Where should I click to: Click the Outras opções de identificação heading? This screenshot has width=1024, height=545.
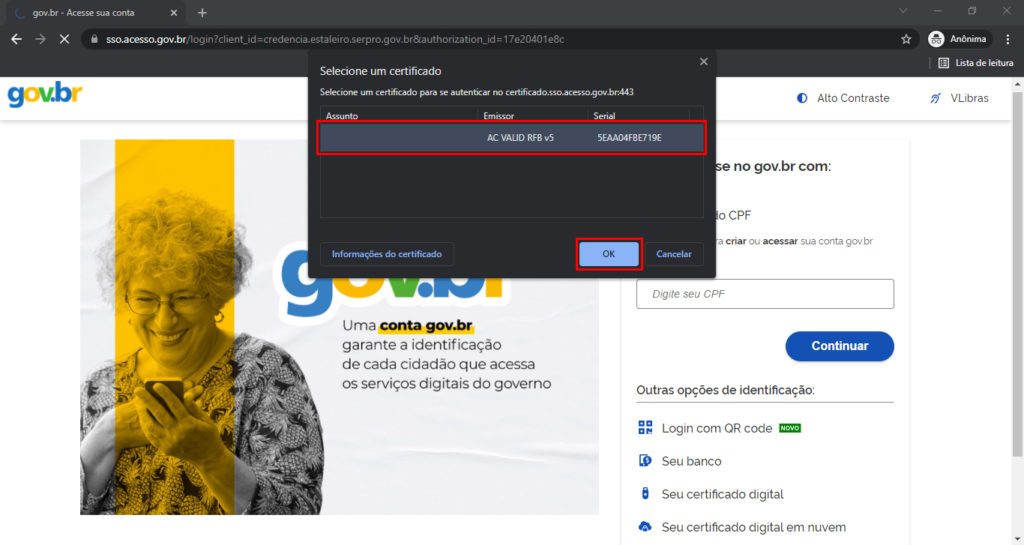[725, 390]
